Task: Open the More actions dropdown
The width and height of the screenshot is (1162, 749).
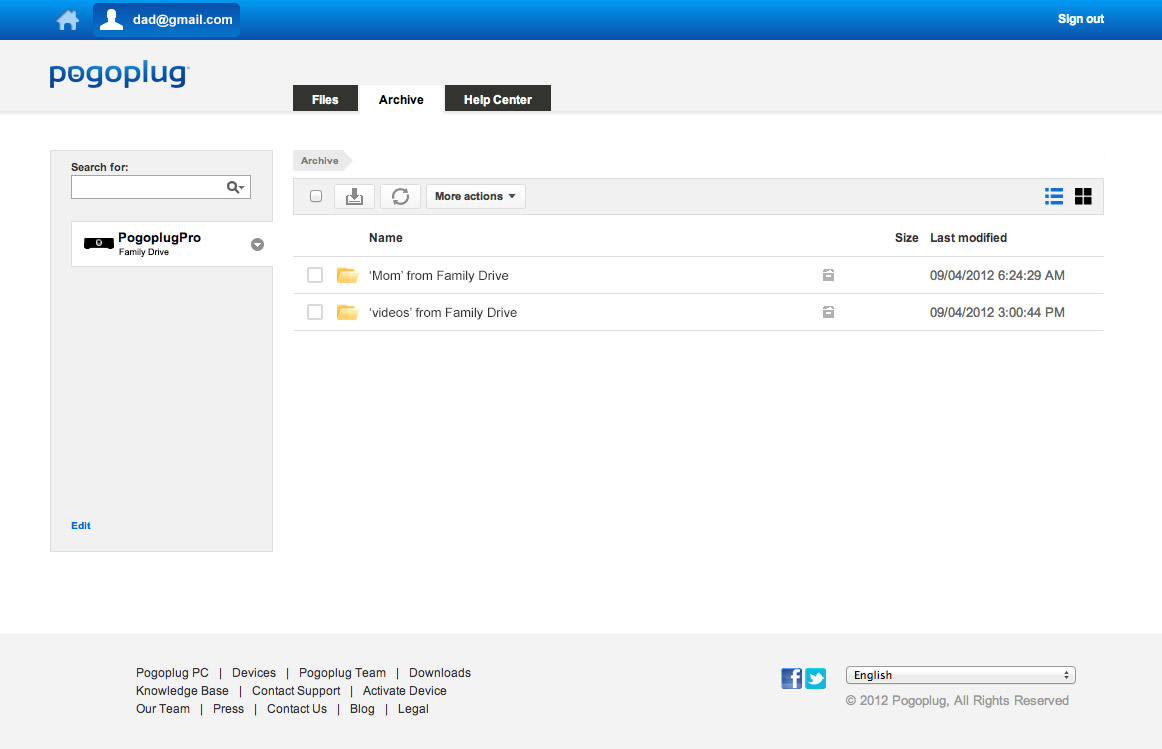Action: click(x=475, y=197)
